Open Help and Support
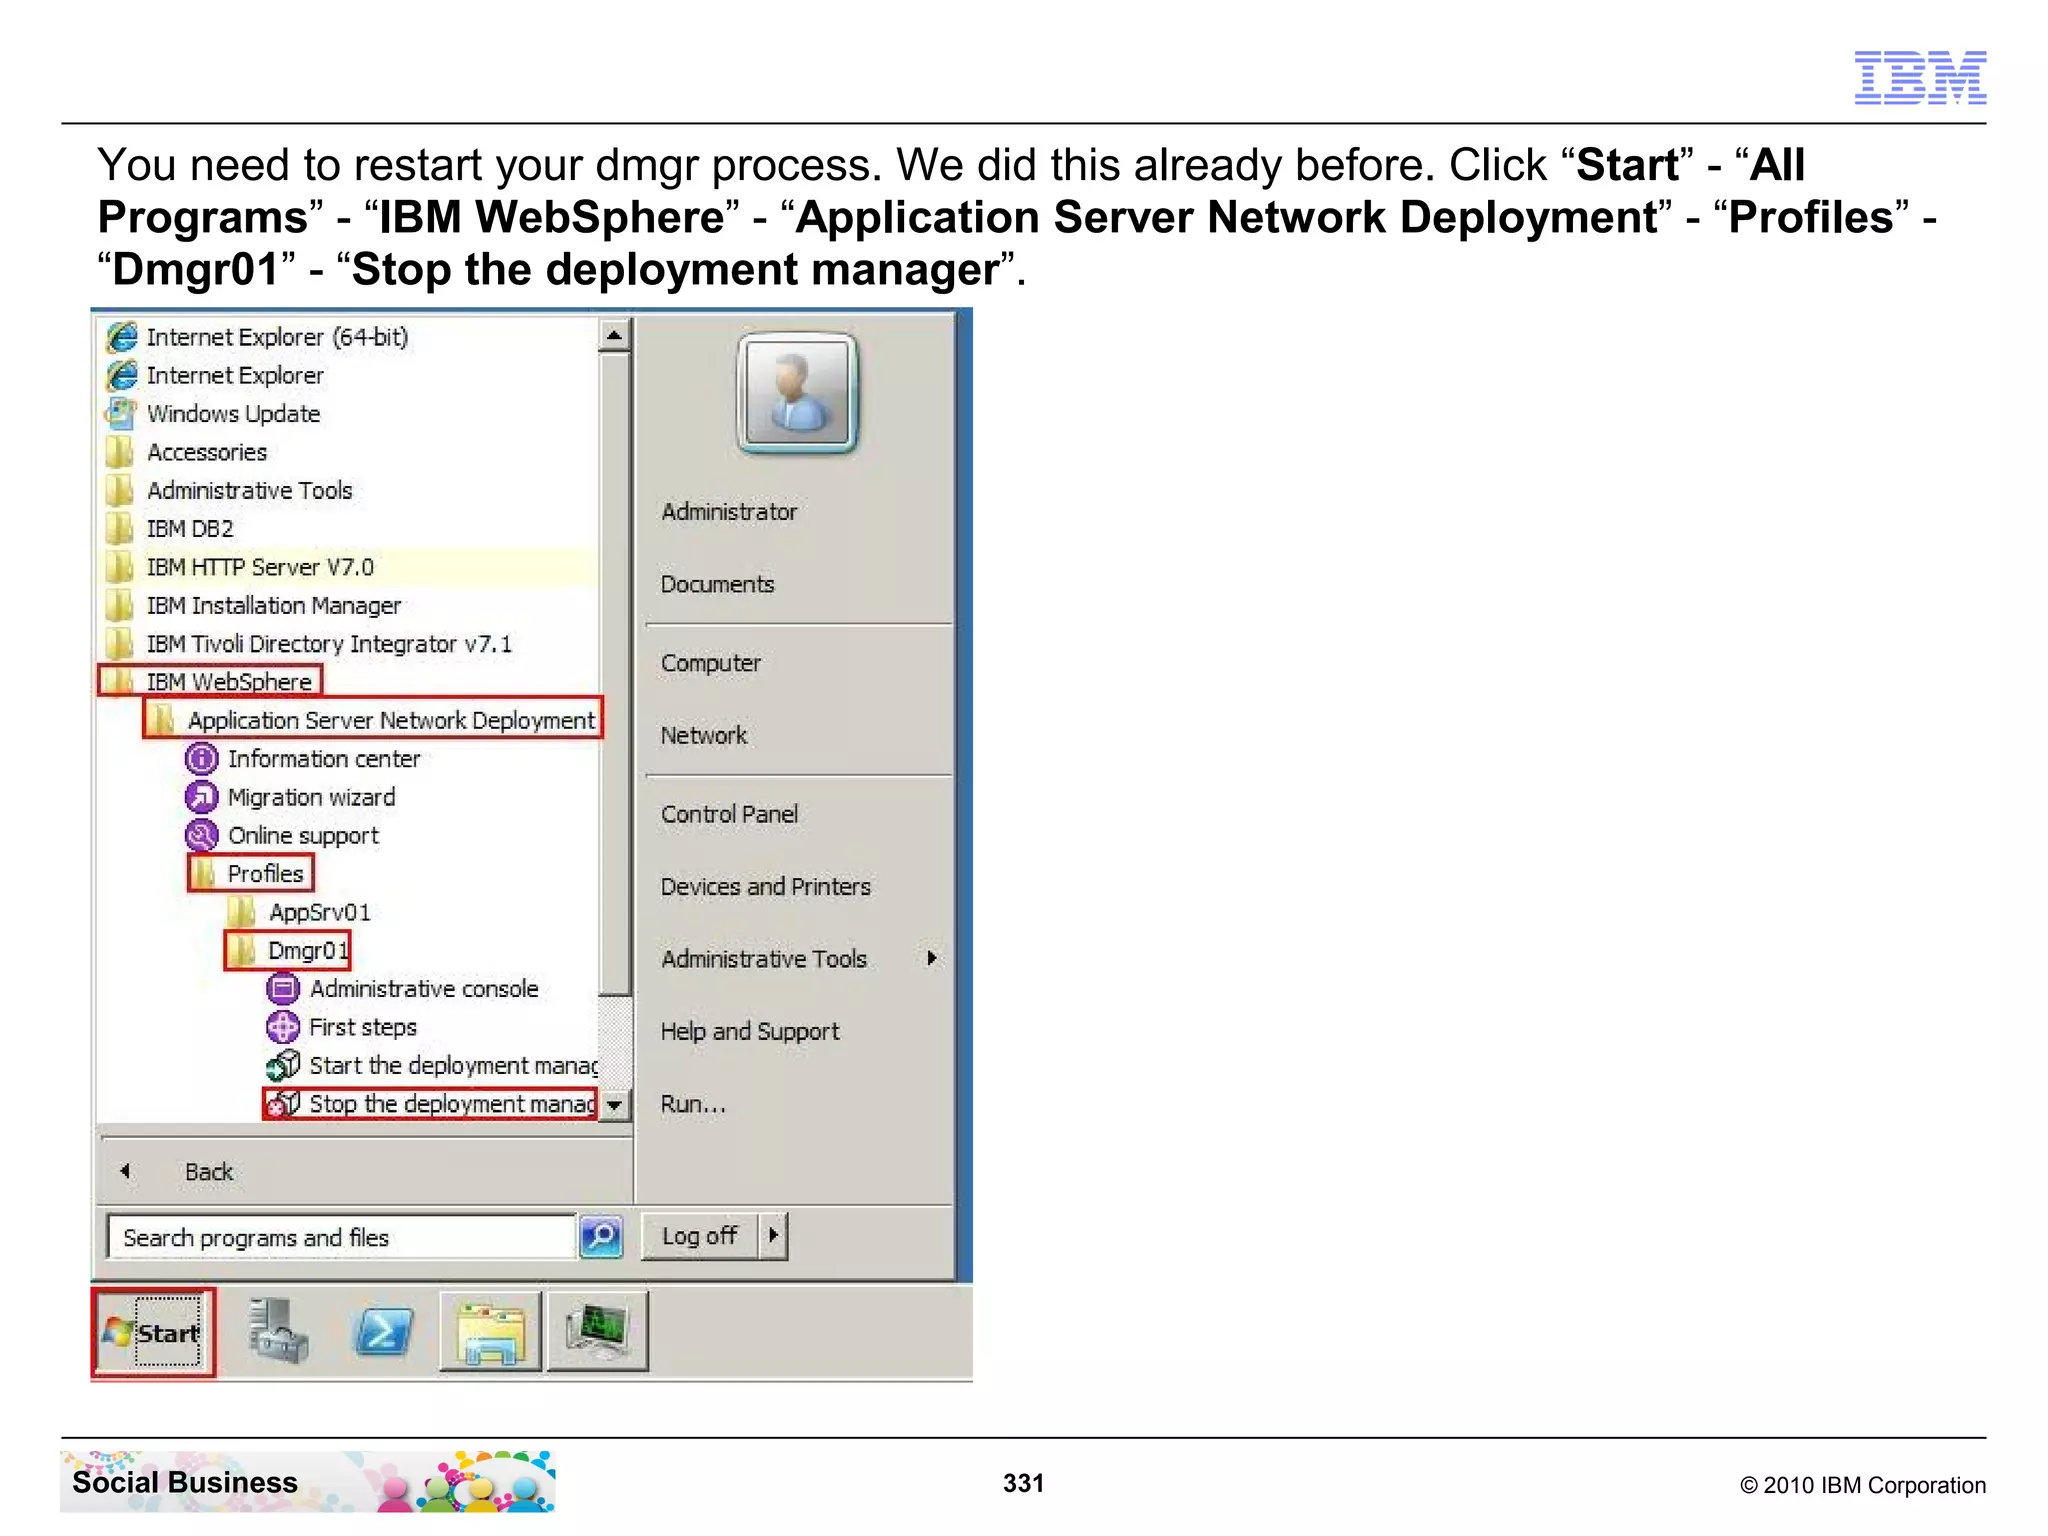 tap(750, 1031)
